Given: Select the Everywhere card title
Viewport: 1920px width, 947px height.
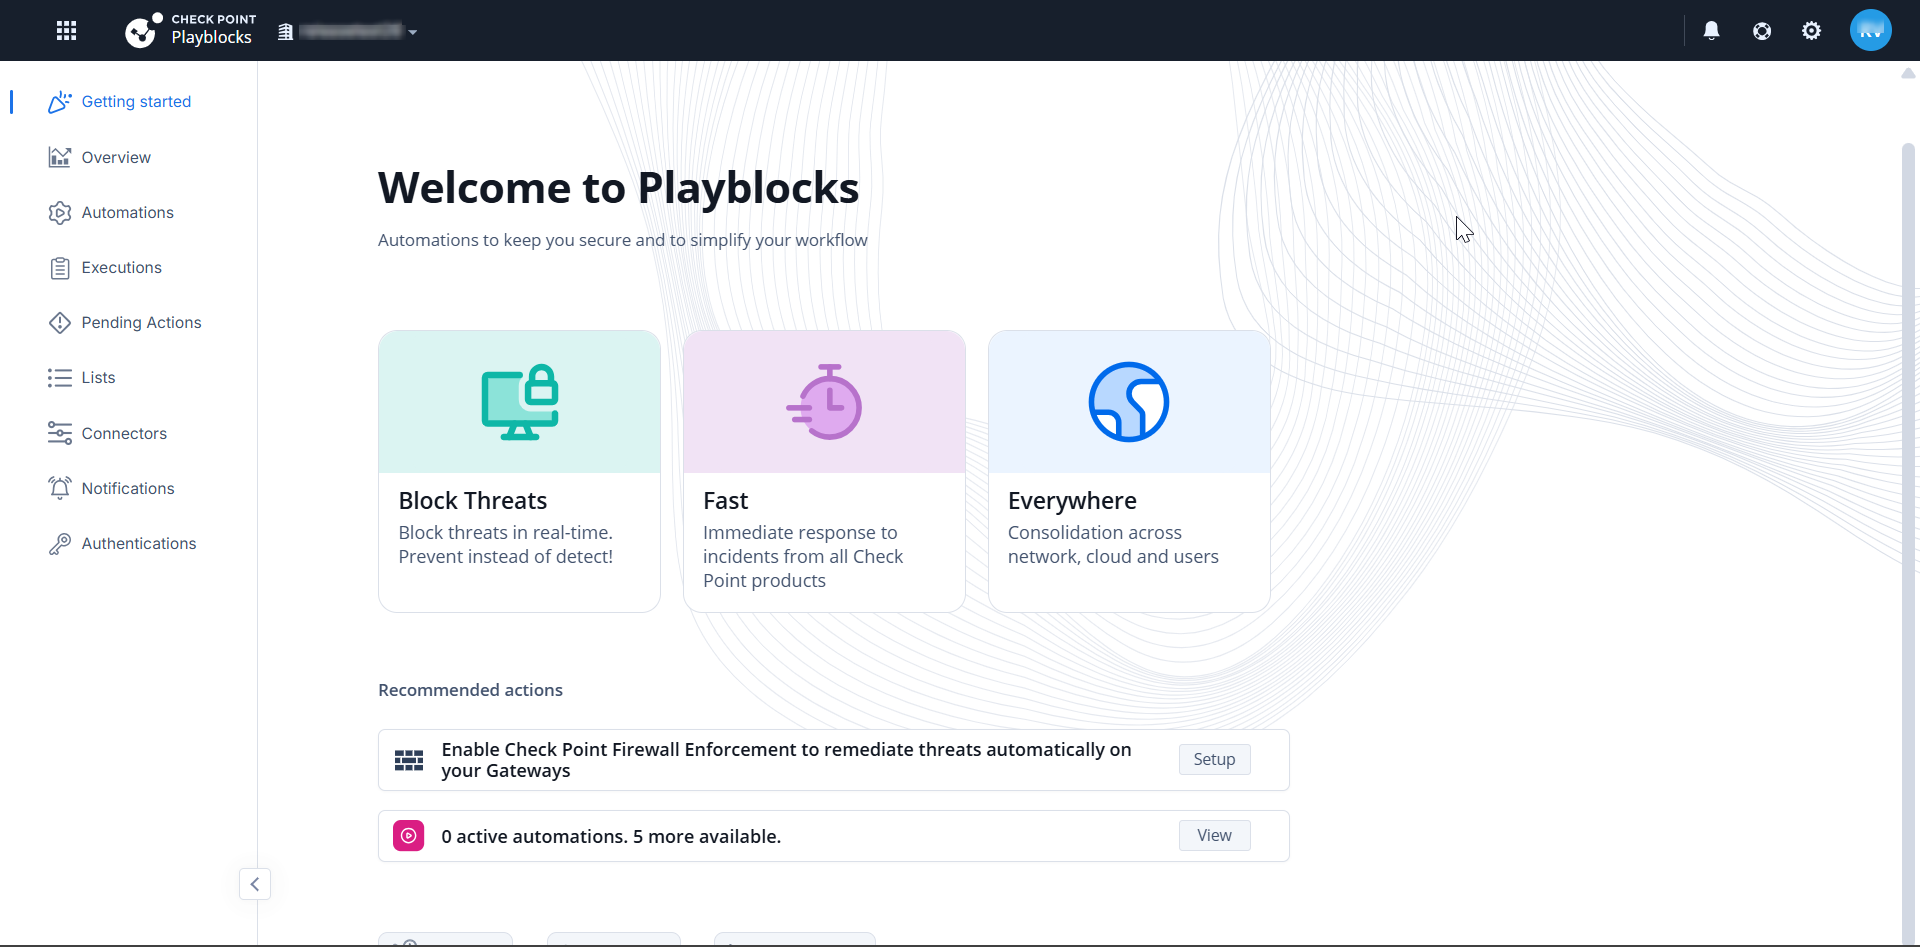Looking at the screenshot, I should 1072,501.
